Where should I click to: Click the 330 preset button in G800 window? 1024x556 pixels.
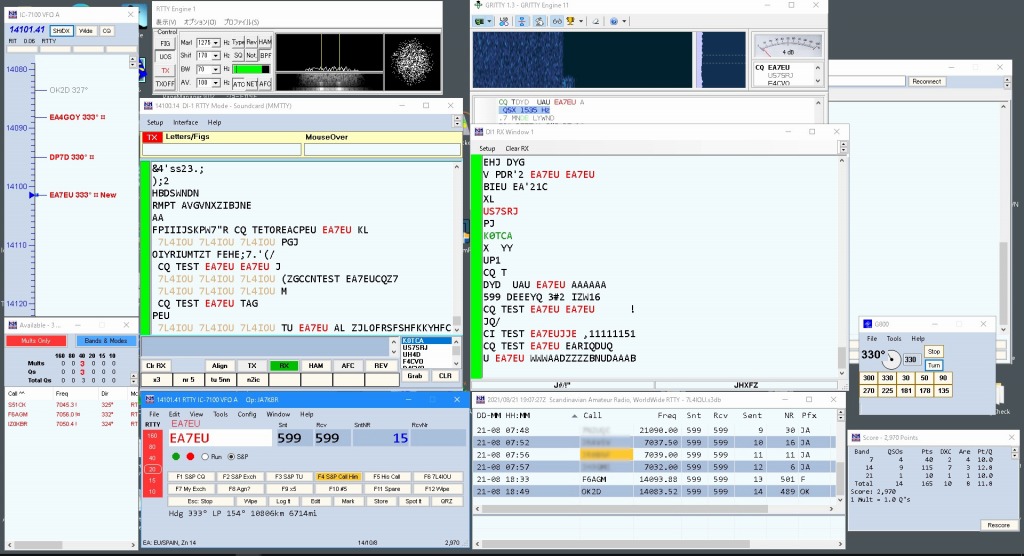point(887,378)
